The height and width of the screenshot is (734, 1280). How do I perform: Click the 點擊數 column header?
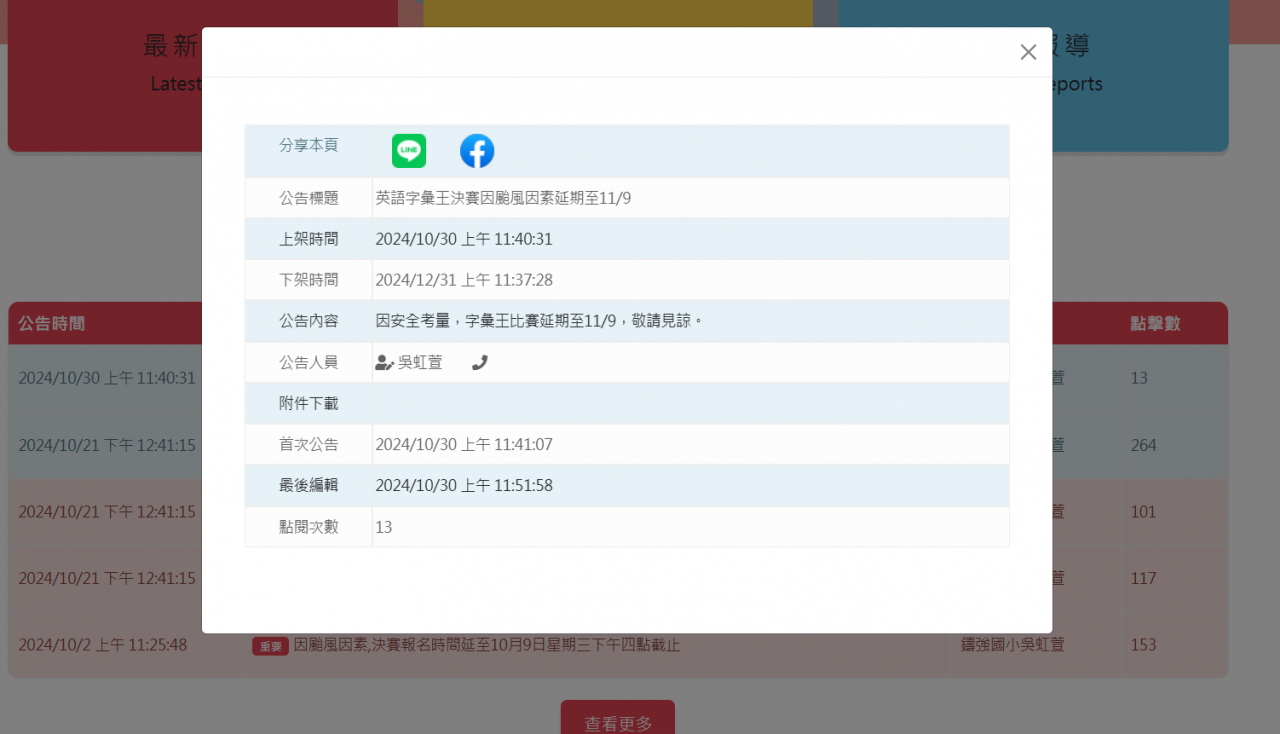point(1155,323)
